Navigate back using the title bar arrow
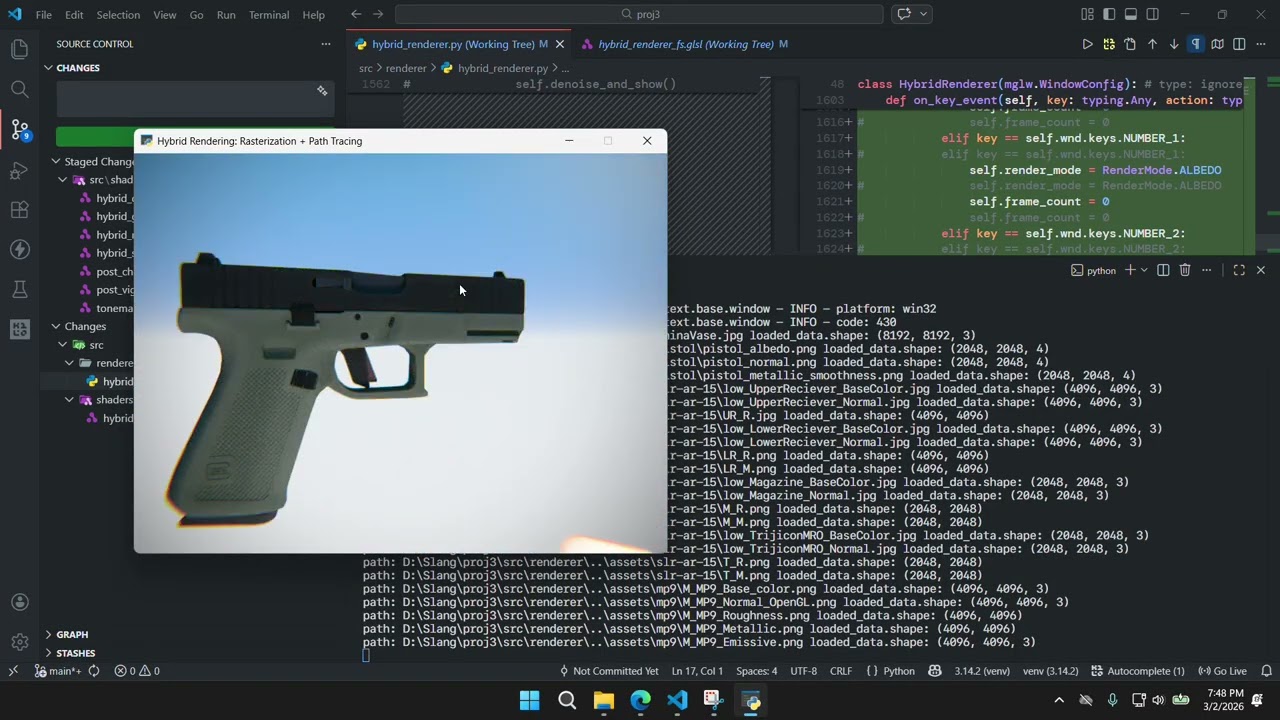The image size is (1280, 720). pos(356,14)
